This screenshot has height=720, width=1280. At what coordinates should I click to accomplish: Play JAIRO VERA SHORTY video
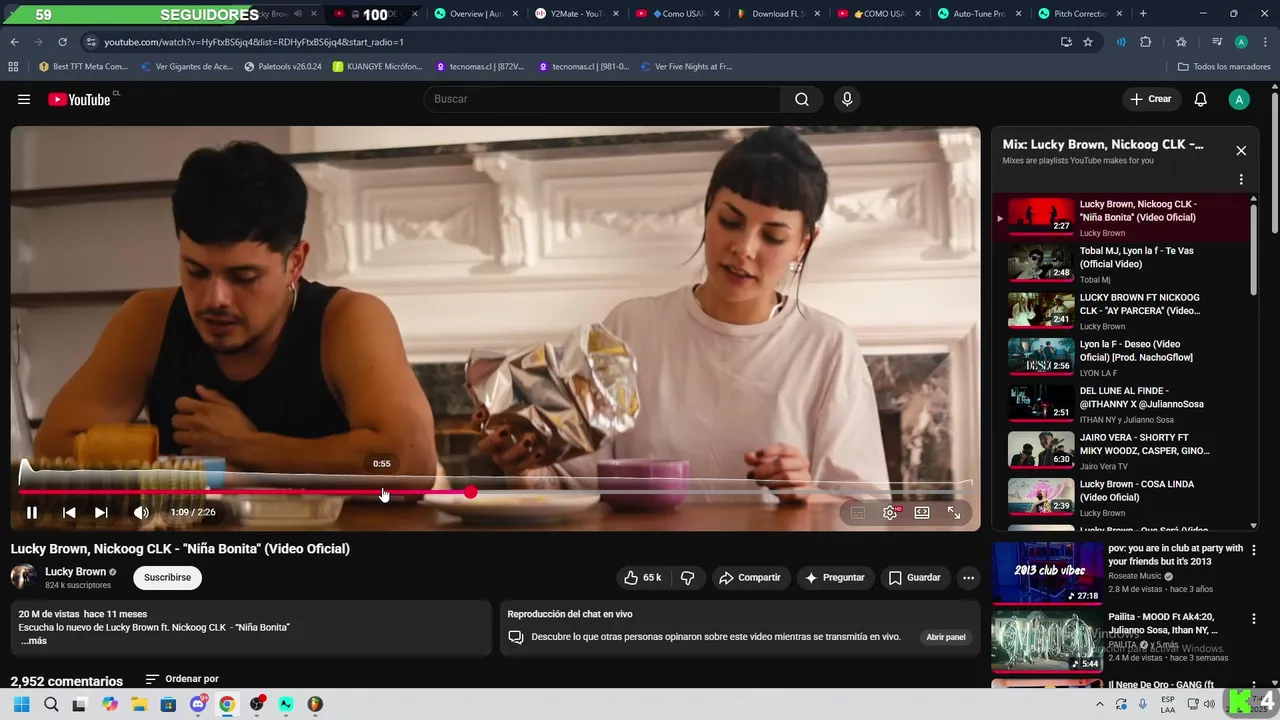1120,451
